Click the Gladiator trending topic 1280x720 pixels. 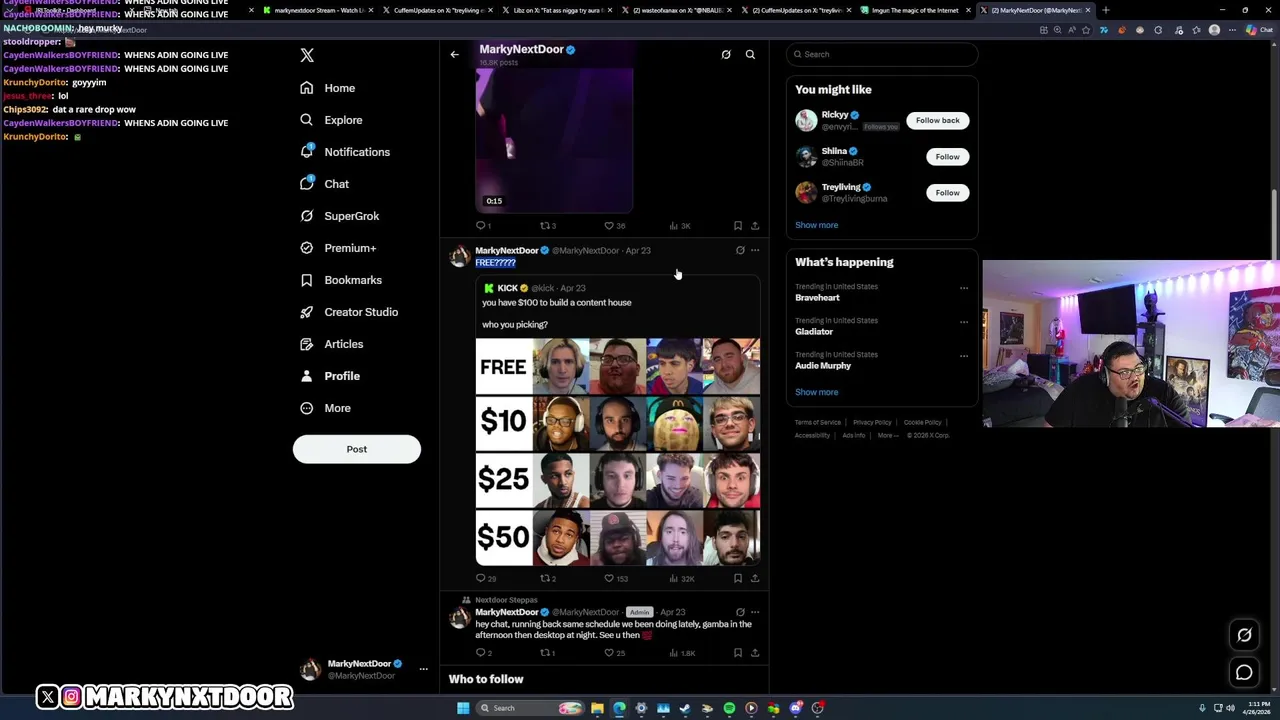point(814,332)
